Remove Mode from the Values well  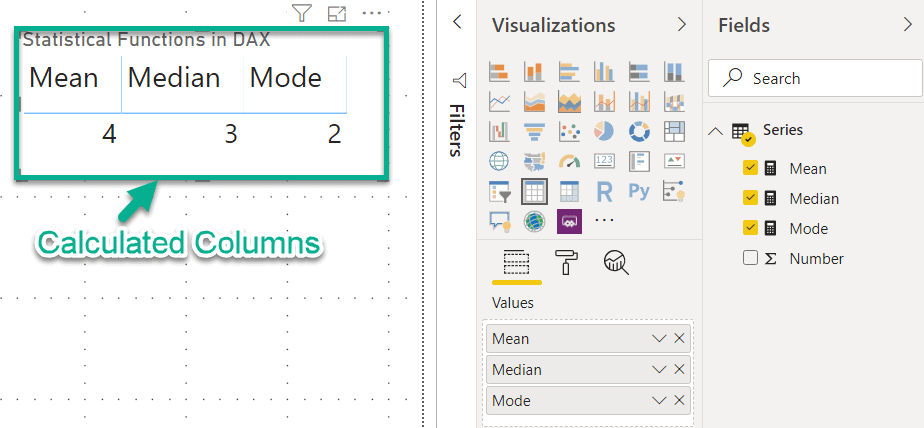click(679, 401)
